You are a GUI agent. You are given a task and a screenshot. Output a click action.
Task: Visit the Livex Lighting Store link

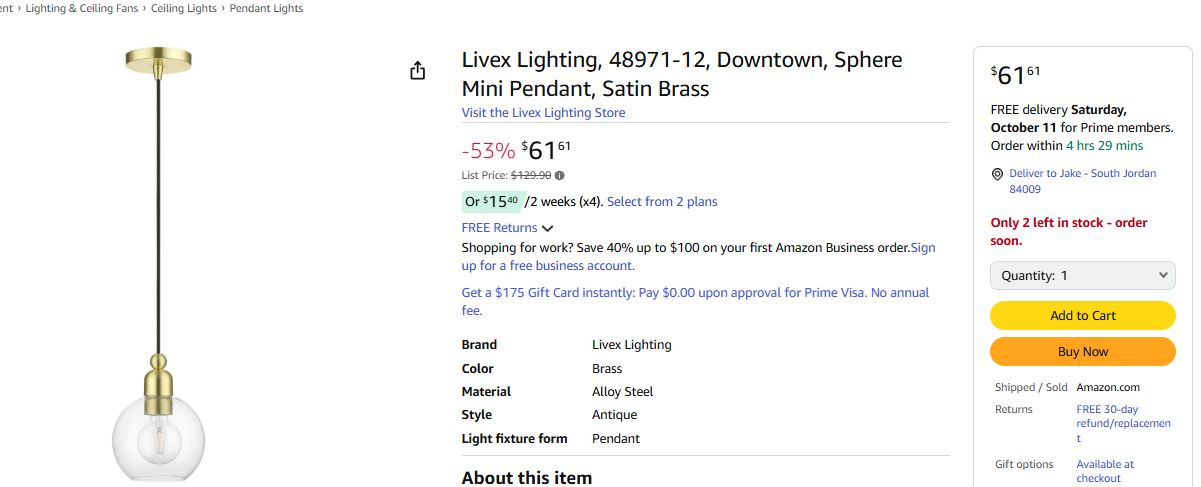coord(543,113)
